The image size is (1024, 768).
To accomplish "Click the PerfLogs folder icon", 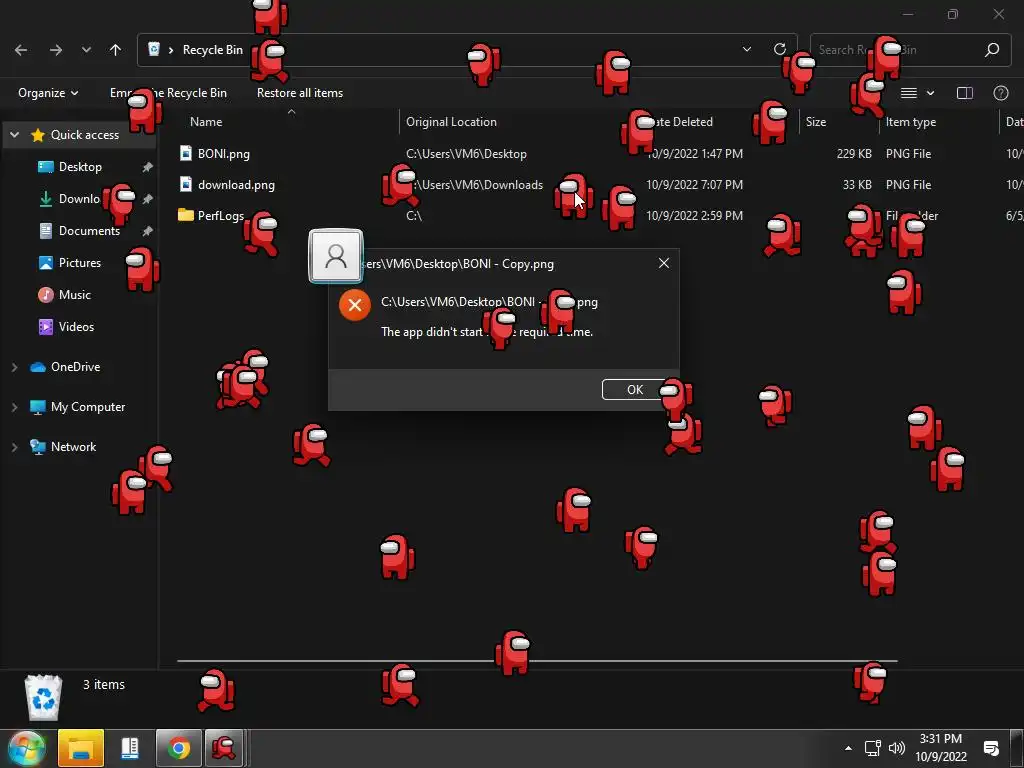I will pos(185,215).
